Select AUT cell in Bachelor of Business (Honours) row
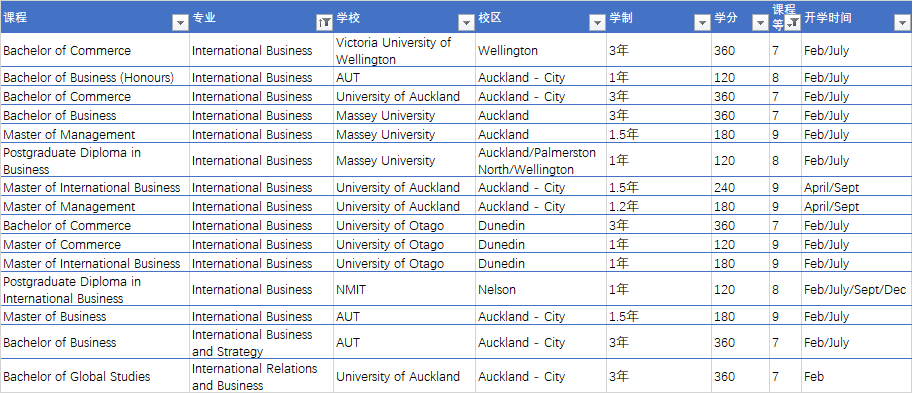Screen dimensions: 913x393 point(404,77)
